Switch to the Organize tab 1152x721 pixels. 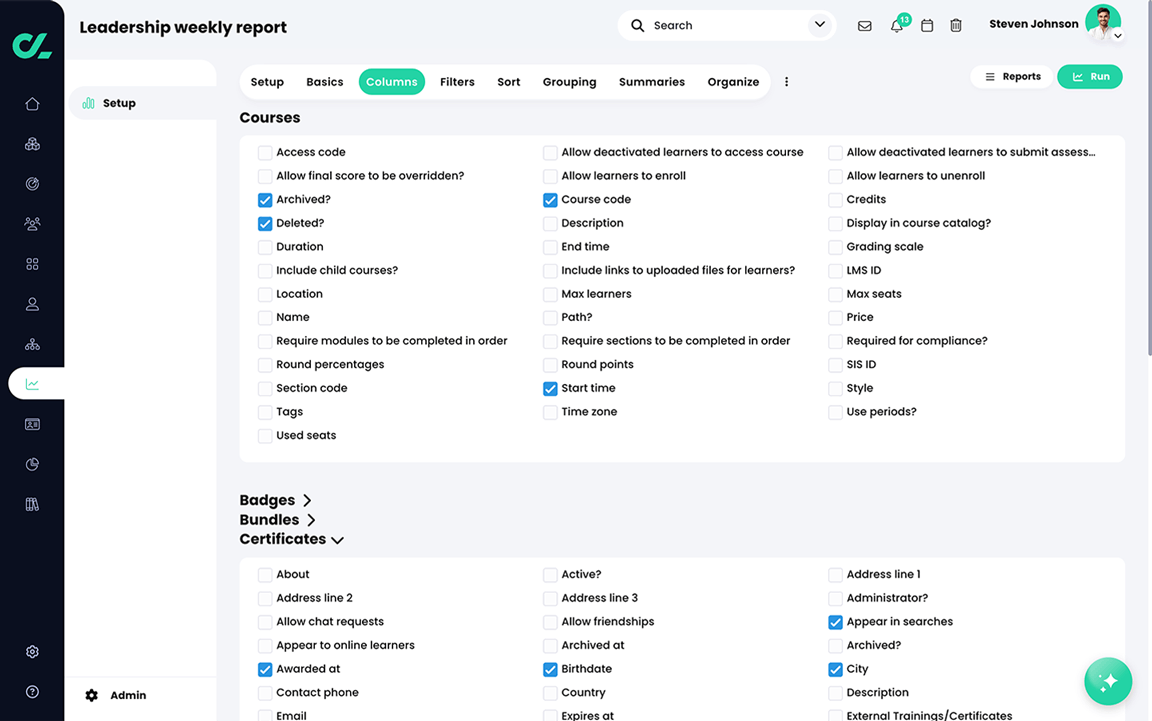(x=733, y=82)
